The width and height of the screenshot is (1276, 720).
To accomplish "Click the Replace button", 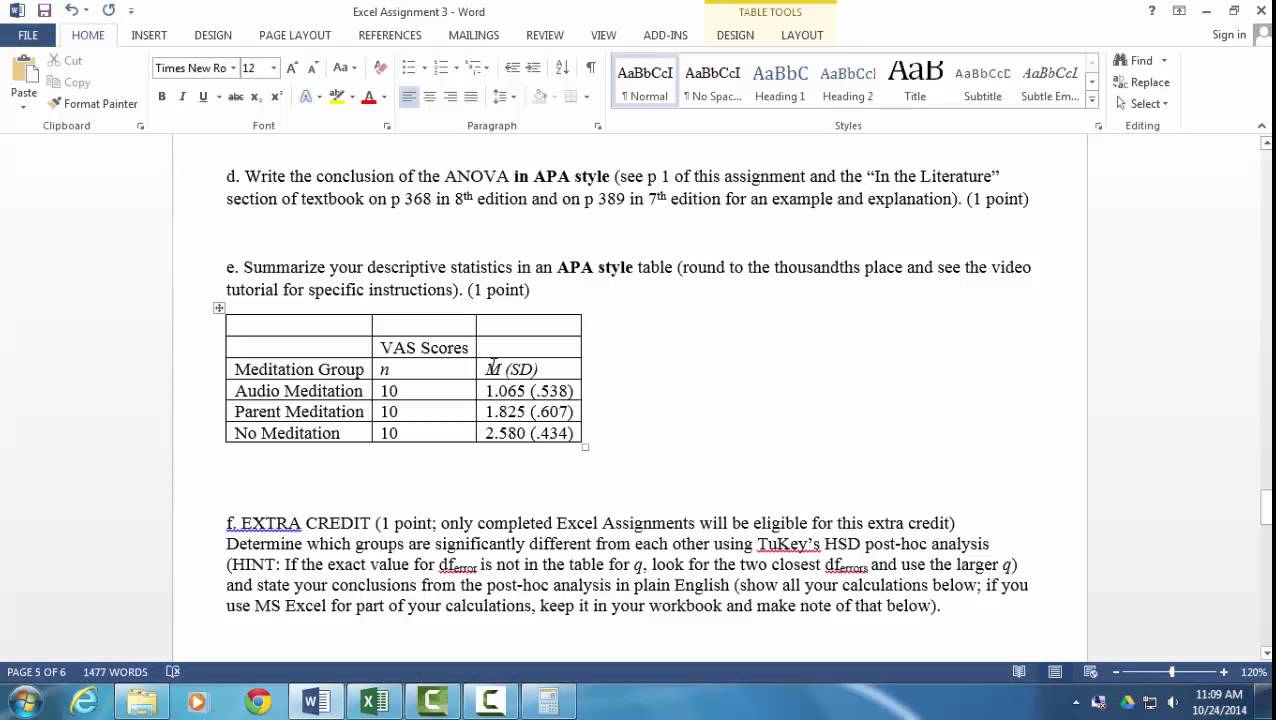I will pos(1142,82).
